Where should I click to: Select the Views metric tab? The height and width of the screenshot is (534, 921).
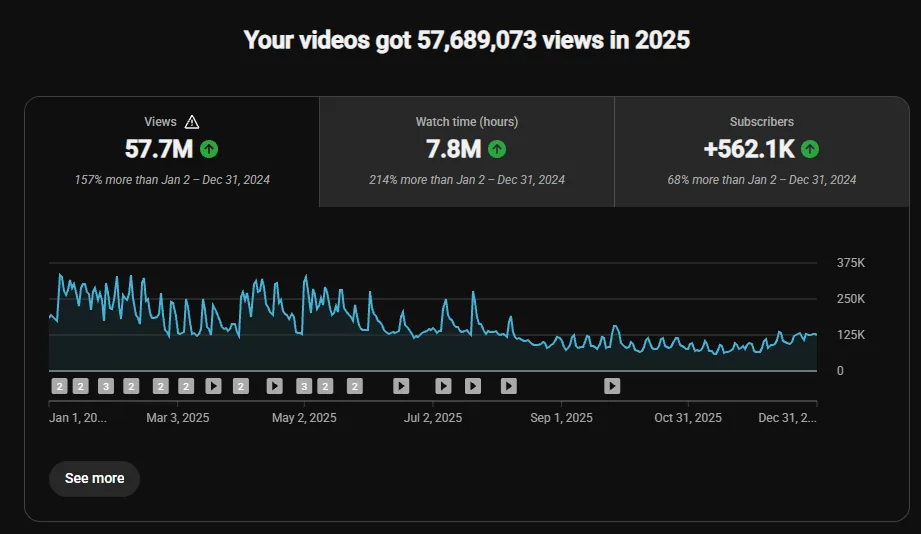pos(172,152)
